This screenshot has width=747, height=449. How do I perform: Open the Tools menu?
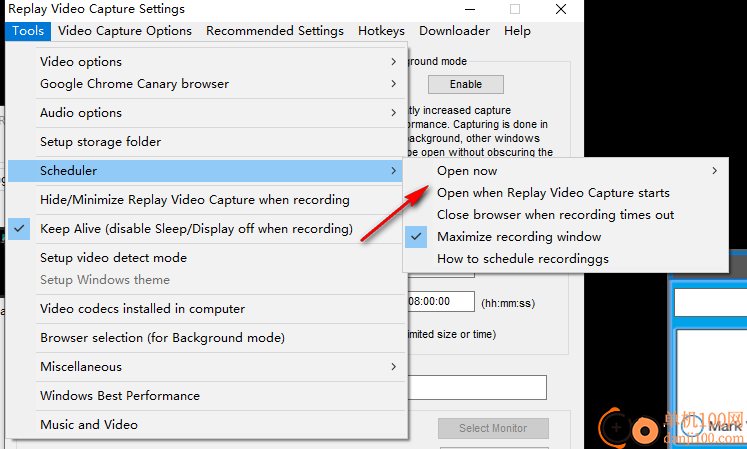point(28,31)
